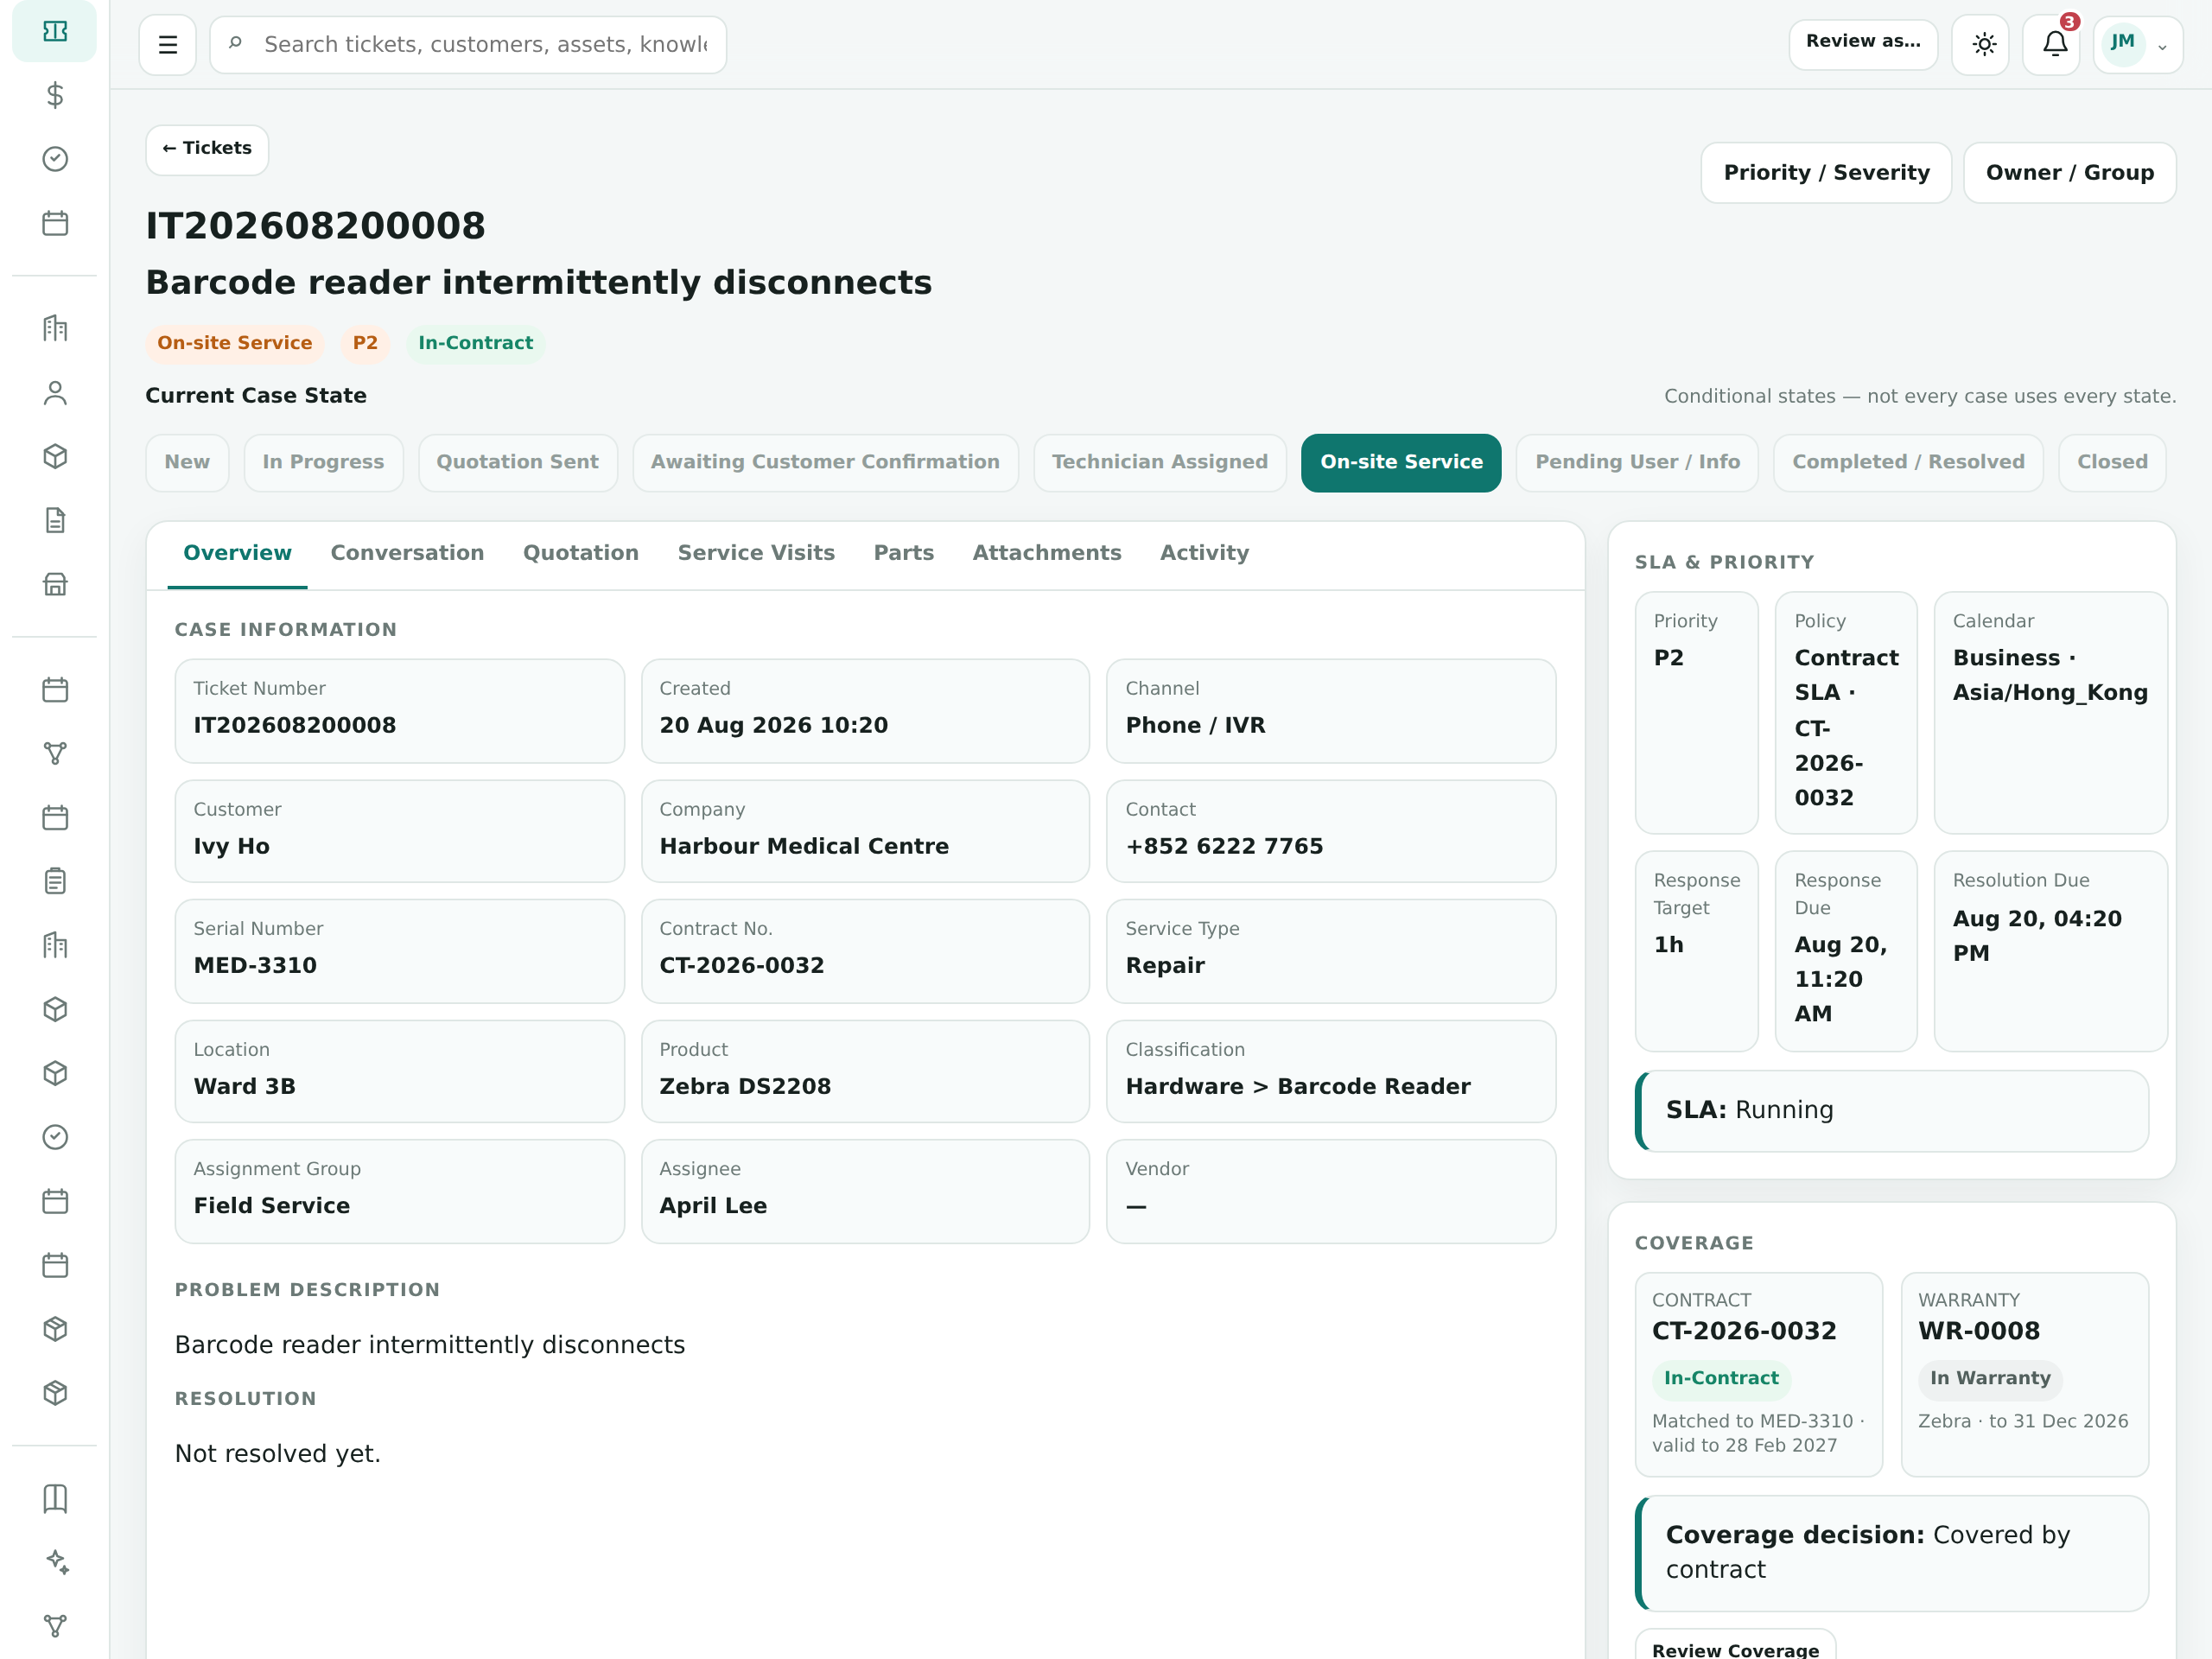The height and width of the screenshot is (1659, 2212).
Task: Click the Review Coverage button
Action: click(1735, 1644)
